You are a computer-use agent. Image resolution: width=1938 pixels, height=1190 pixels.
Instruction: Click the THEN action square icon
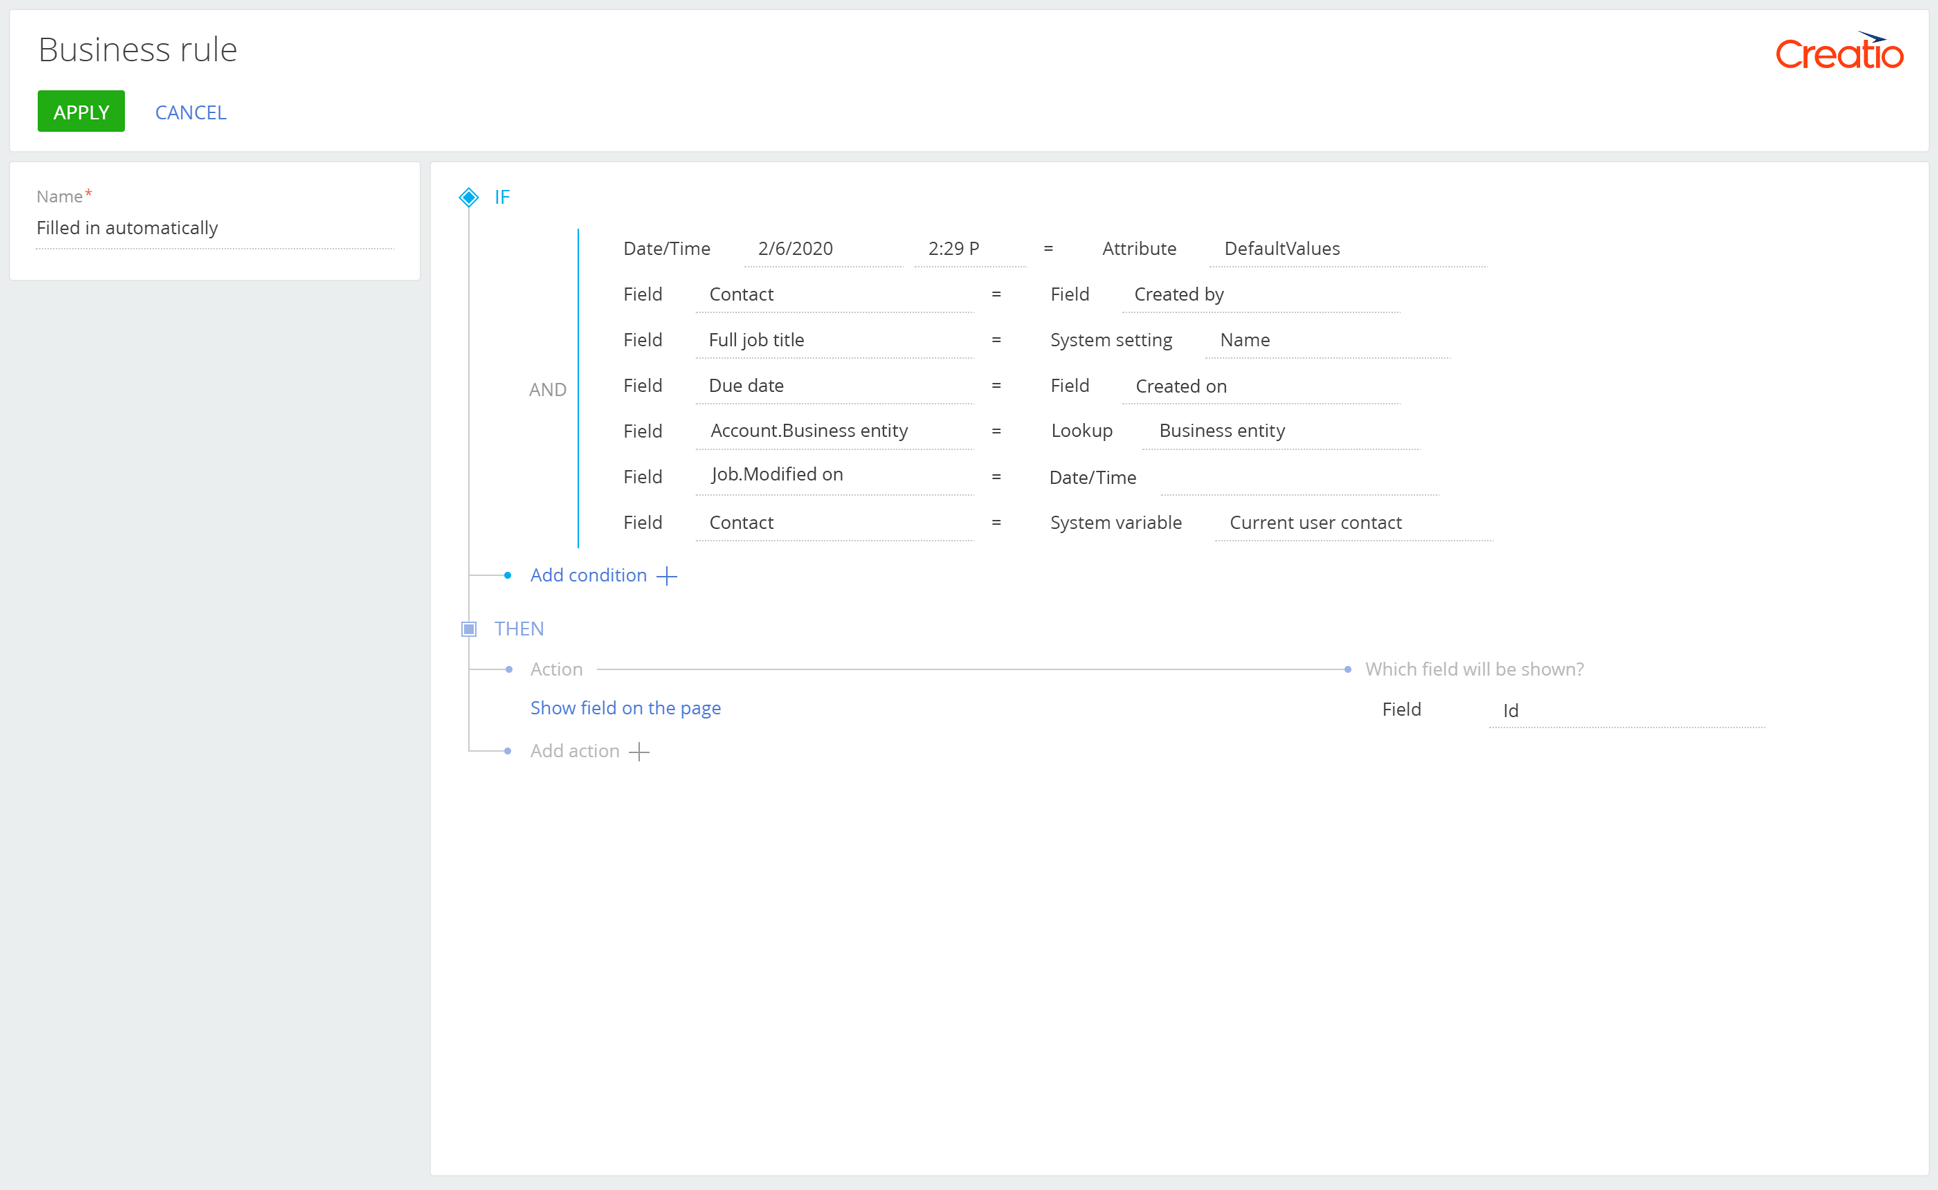pyautogui.click(x=468, y=628)
